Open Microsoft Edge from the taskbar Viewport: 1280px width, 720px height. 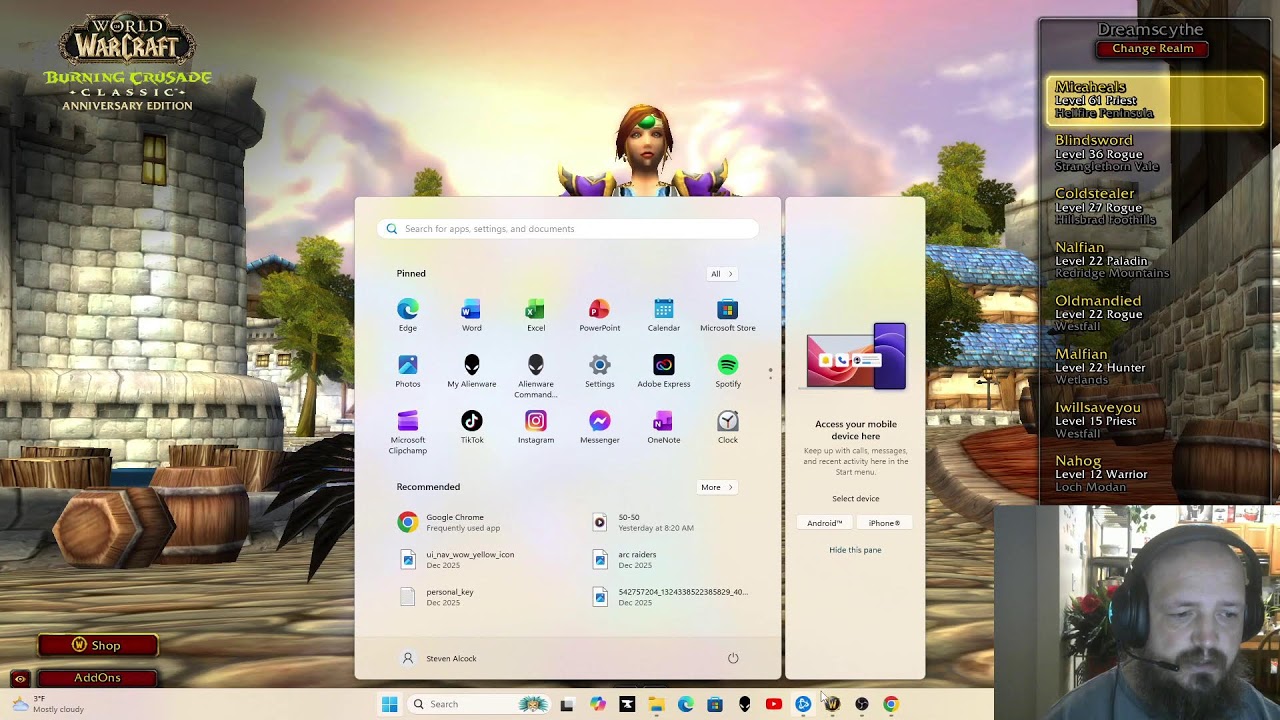(686, 704)
